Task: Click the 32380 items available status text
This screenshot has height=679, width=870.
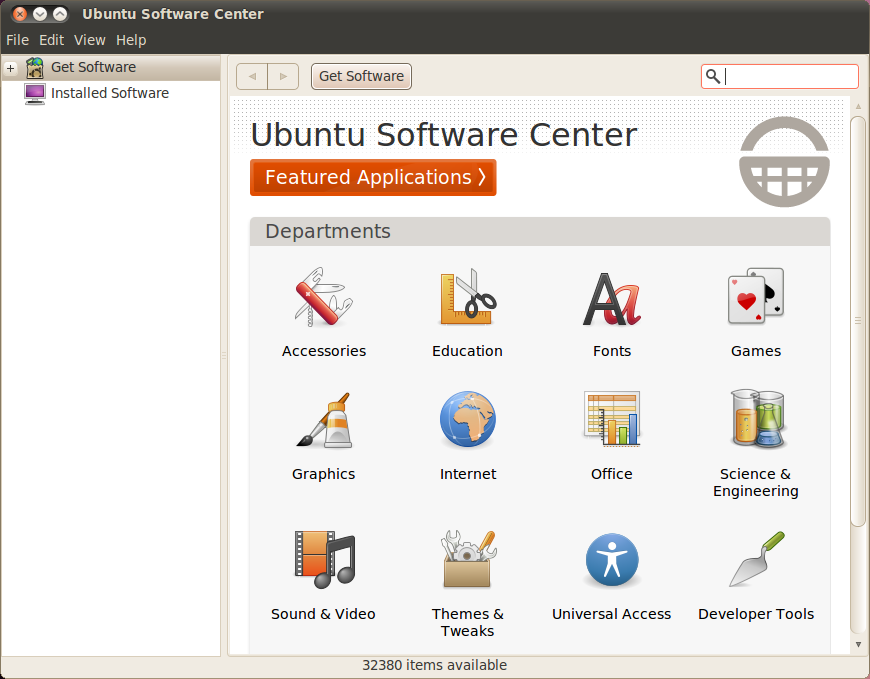Action: [x=434, y=665]
